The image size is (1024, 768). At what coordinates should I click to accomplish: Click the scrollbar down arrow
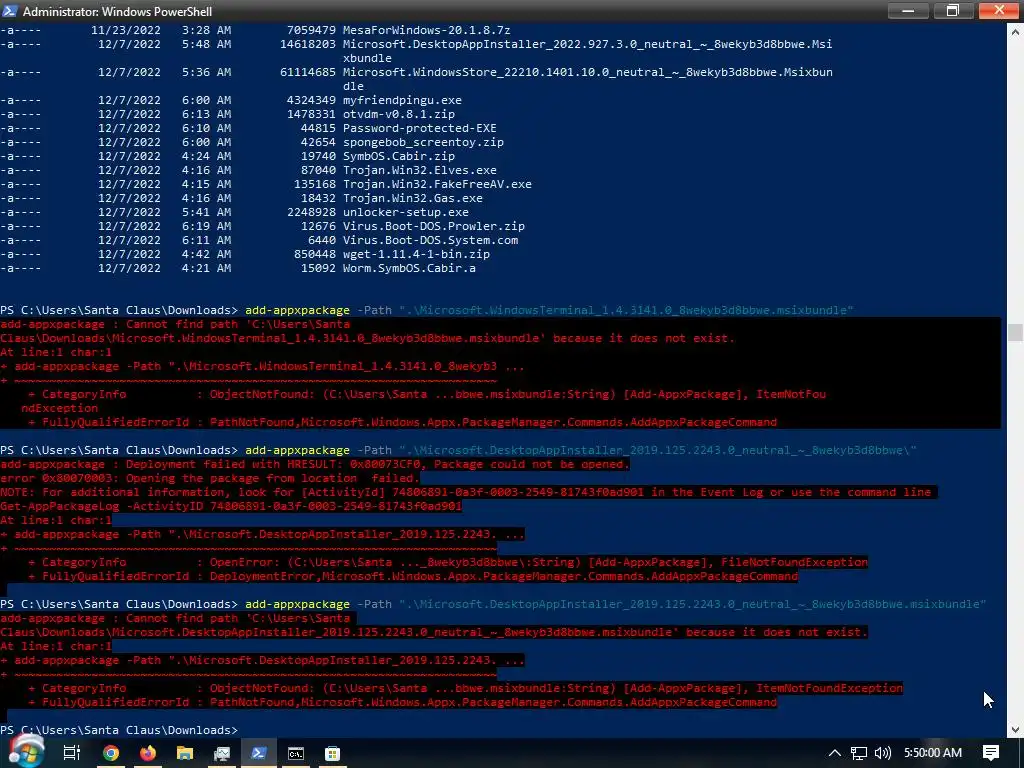point(1016,730)
